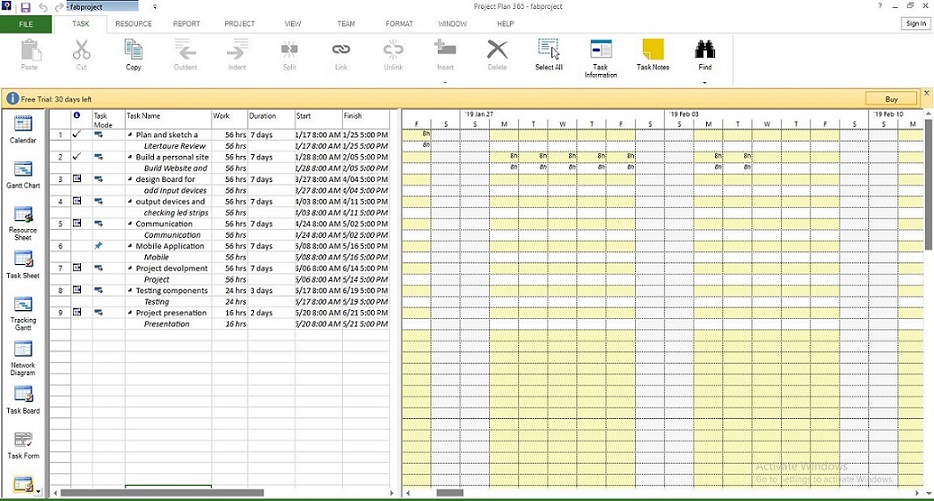Open the FILE menu tab
The width and height of the screenshot is (934, 501).
26,24
